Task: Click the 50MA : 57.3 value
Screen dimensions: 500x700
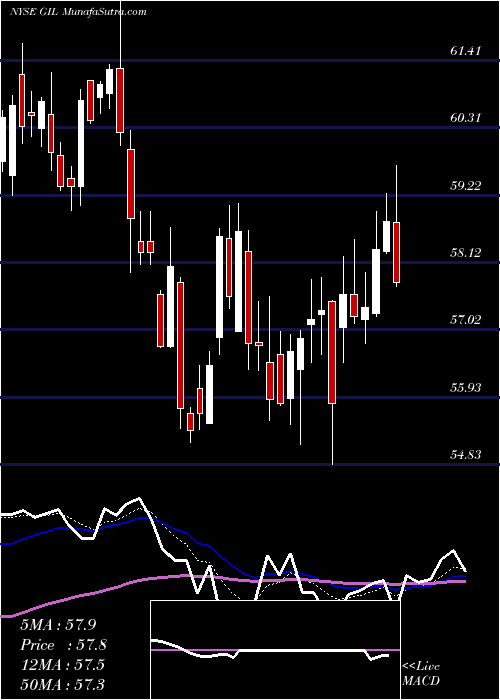Action: [x=63, y=684]
